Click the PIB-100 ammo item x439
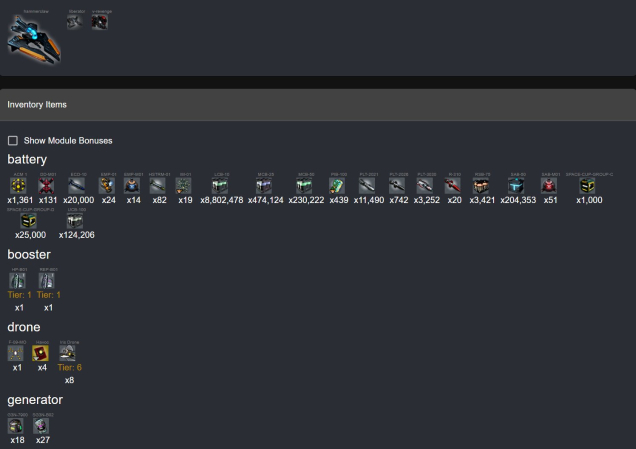 [x=338, y=185]
